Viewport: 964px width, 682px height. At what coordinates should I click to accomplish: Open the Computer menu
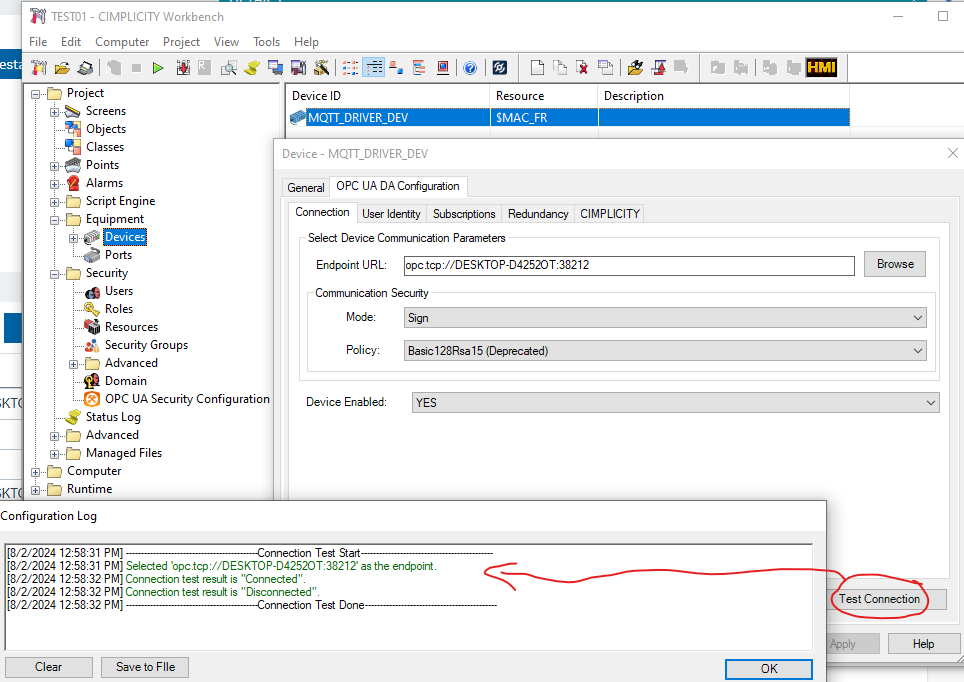click(122, 42)
